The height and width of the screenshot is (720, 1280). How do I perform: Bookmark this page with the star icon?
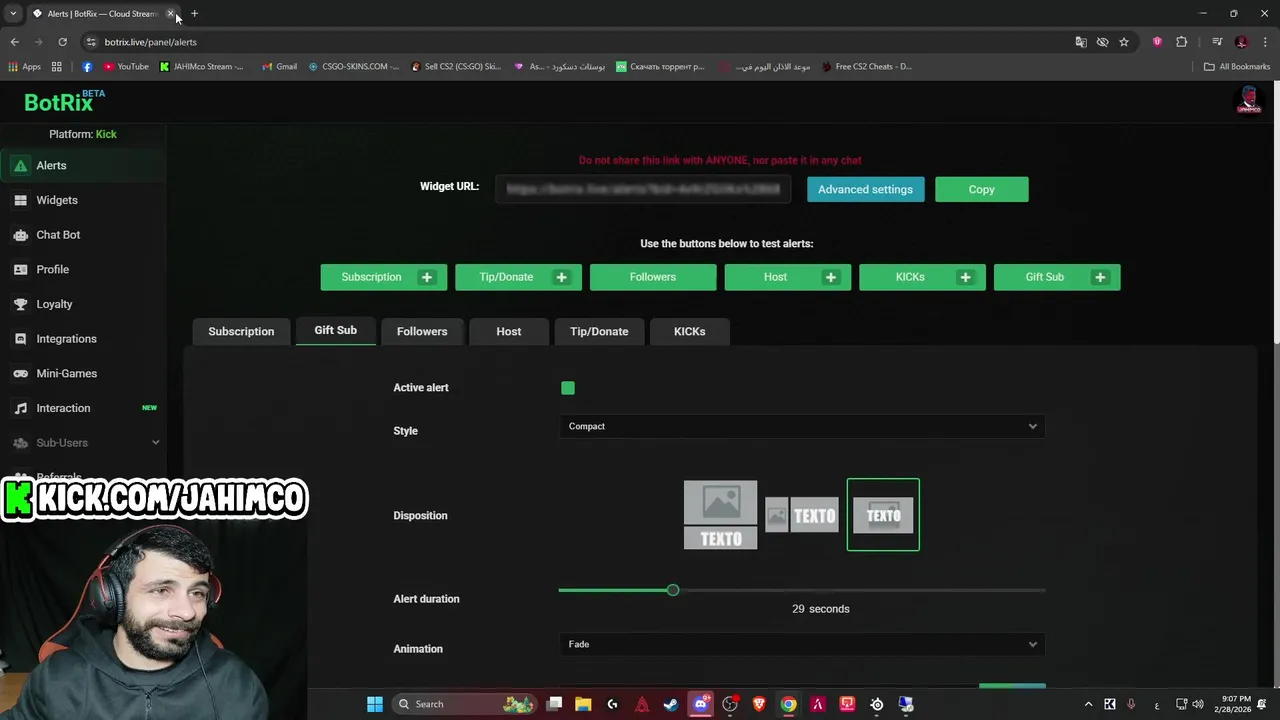click(1124, 42)
